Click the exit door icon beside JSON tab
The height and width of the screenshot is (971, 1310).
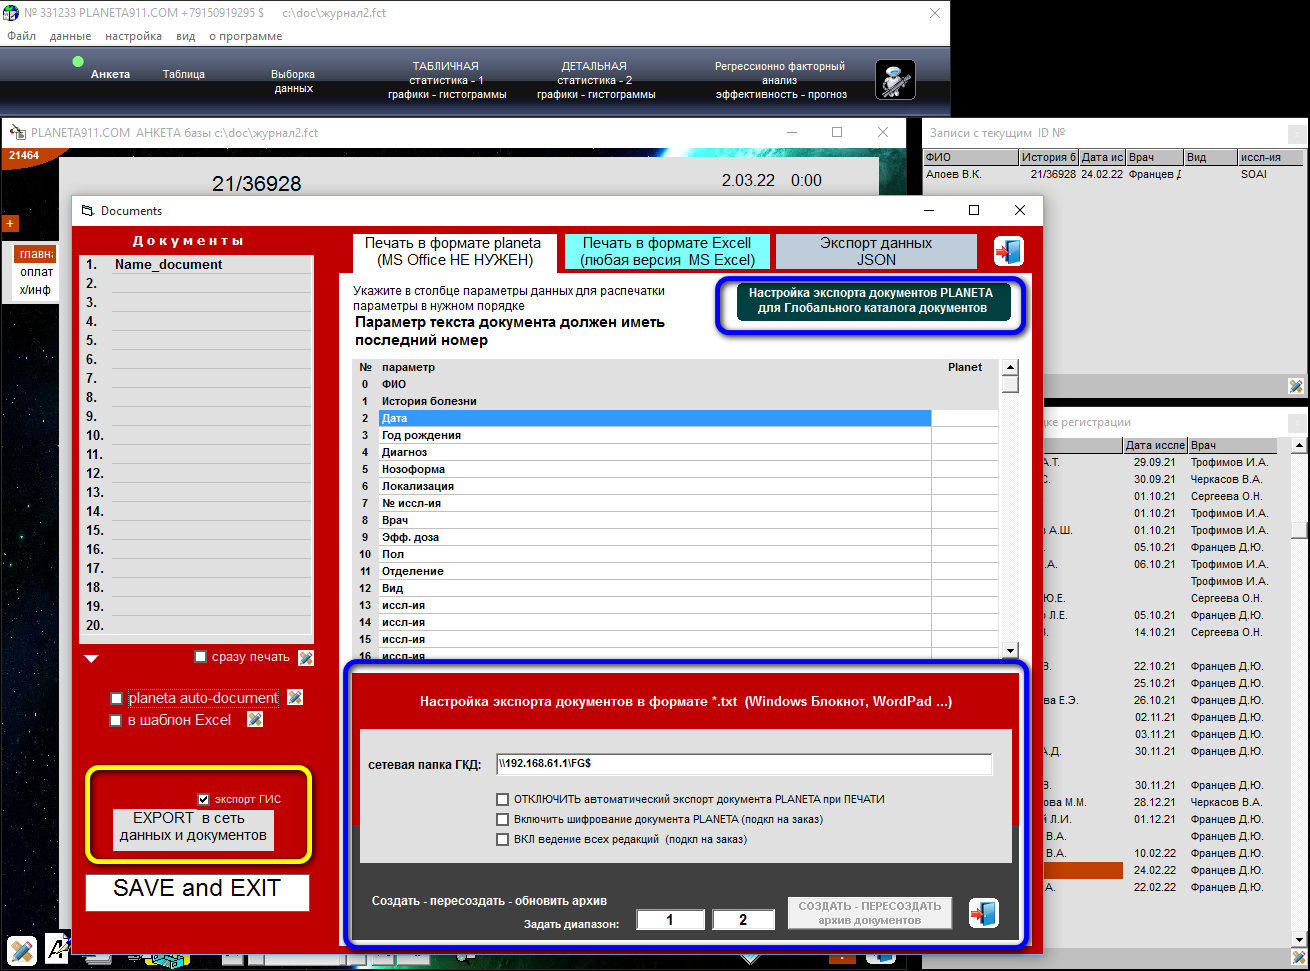(x=1008, y=251)
